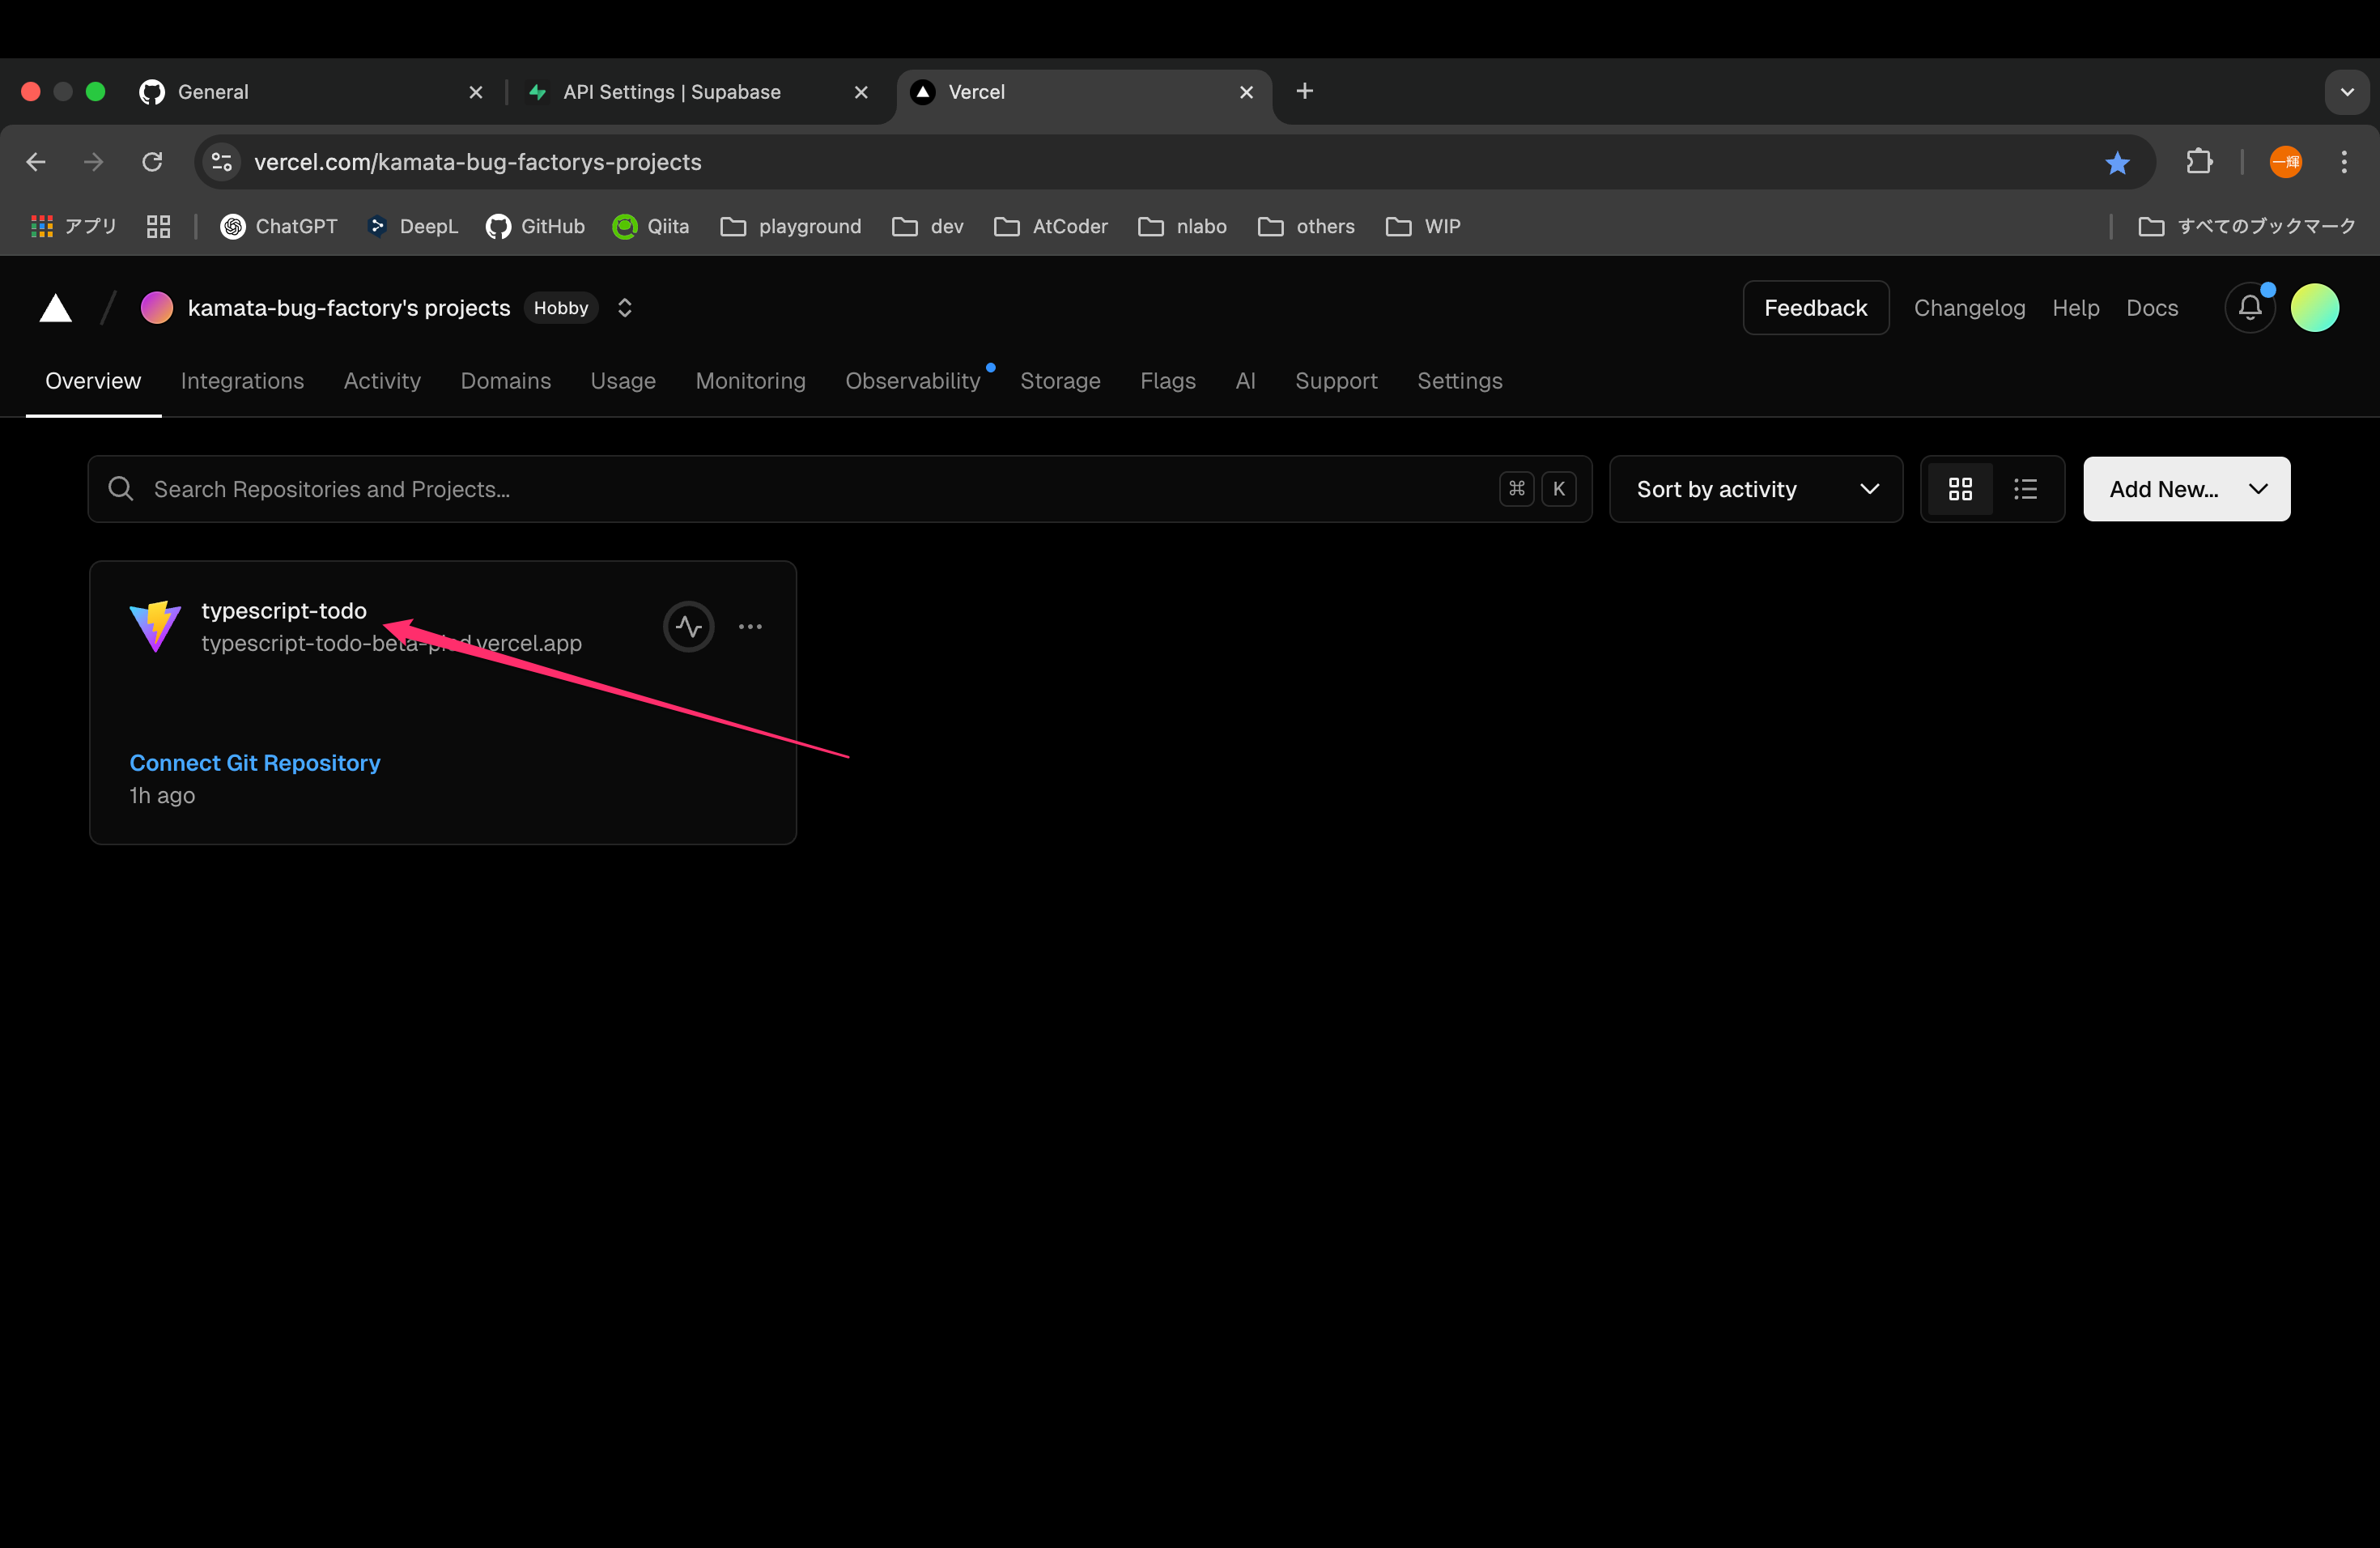The height and width of the screenshot is (1548, 2380).
Task: Go to the Integrations tab
Action: (x=242, y=381)
